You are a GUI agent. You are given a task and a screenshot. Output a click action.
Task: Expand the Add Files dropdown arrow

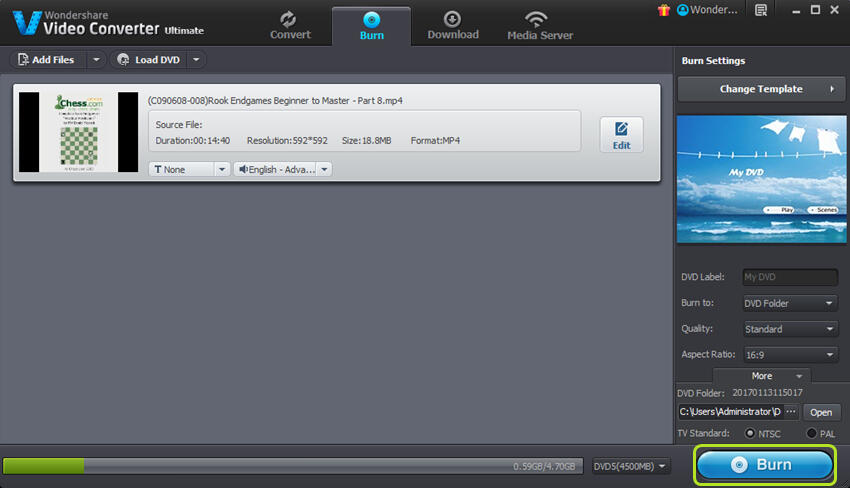pyautogui.click(x=96, y=60)
